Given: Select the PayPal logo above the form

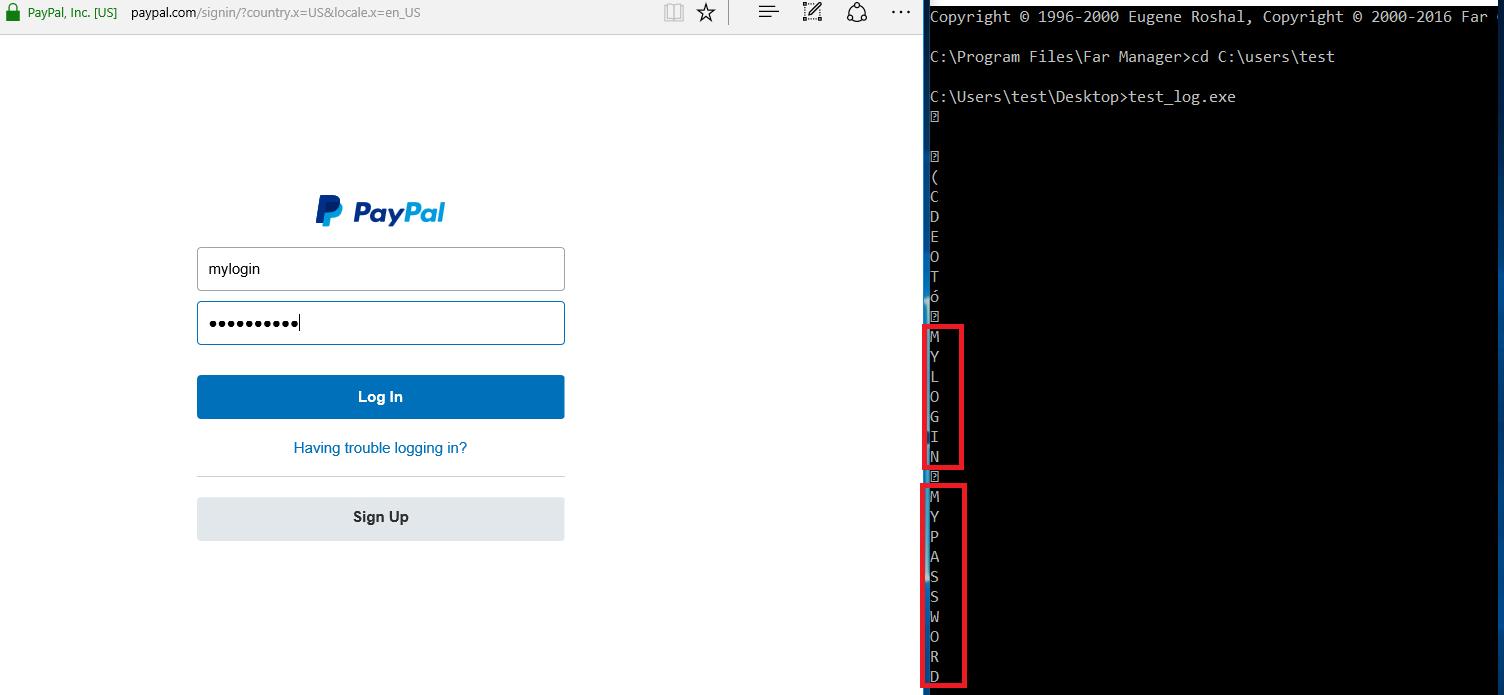Looking at the screenshot, I should point(380,211).
